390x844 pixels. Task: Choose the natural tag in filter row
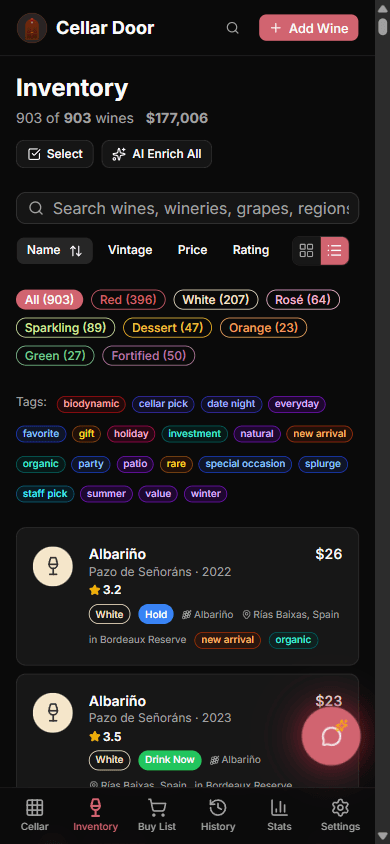click(x=257, y=433)
